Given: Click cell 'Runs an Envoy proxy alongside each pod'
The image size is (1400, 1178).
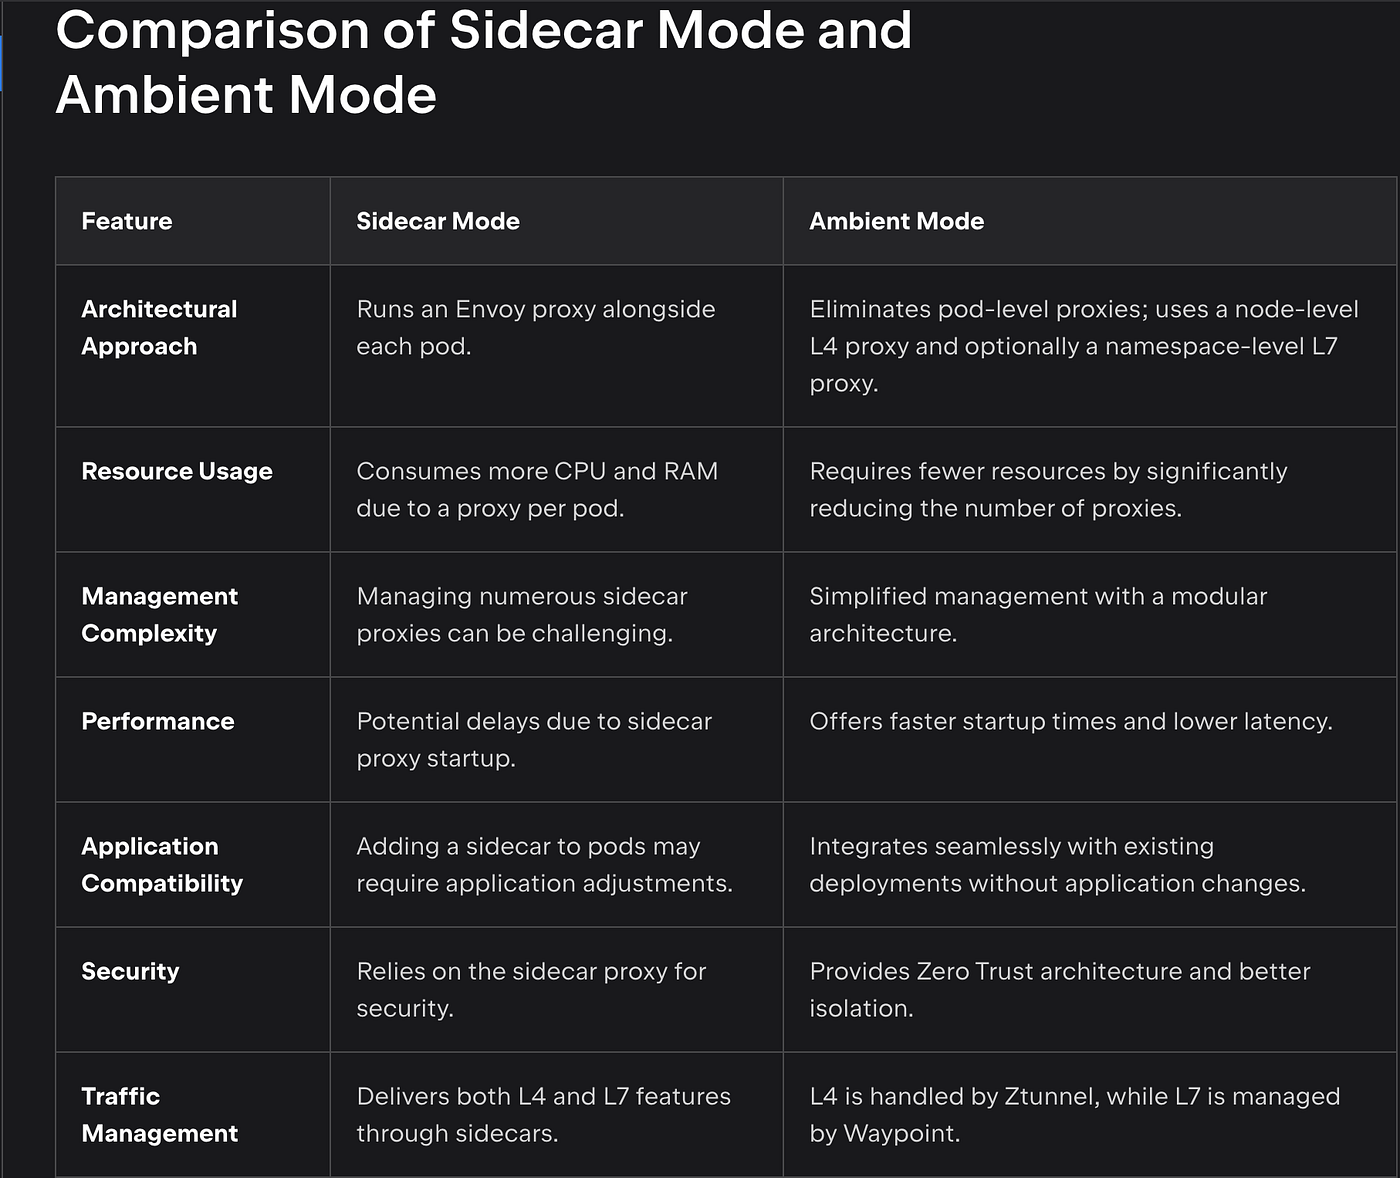Looking at the screenshot, I should [536, 328].
